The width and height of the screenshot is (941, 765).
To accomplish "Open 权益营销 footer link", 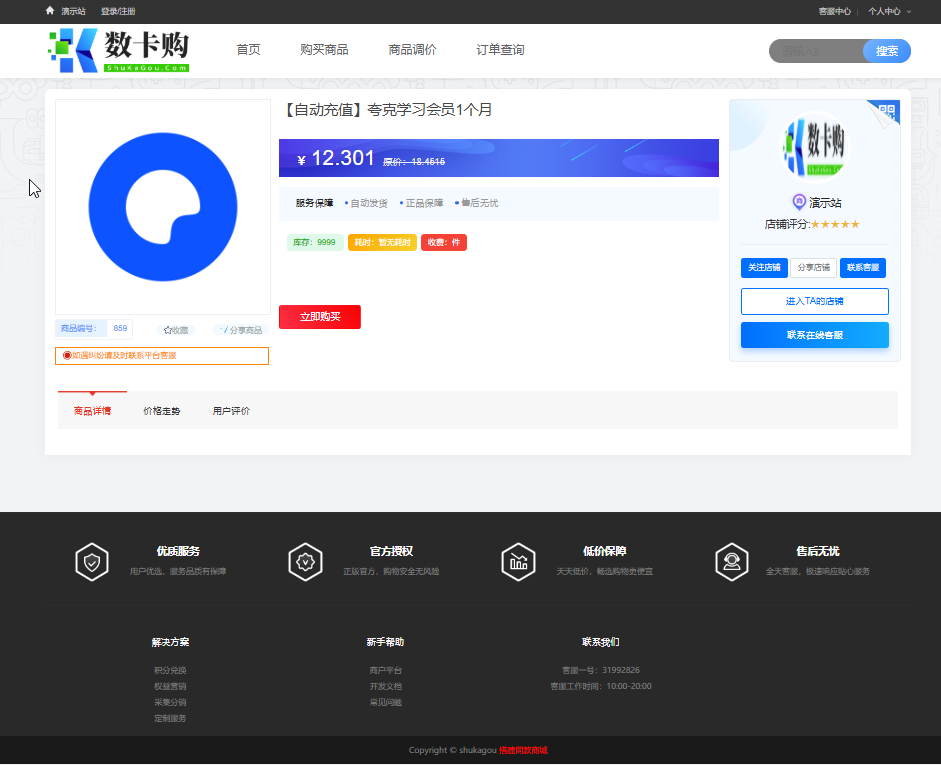I will [x=170, y=686].
